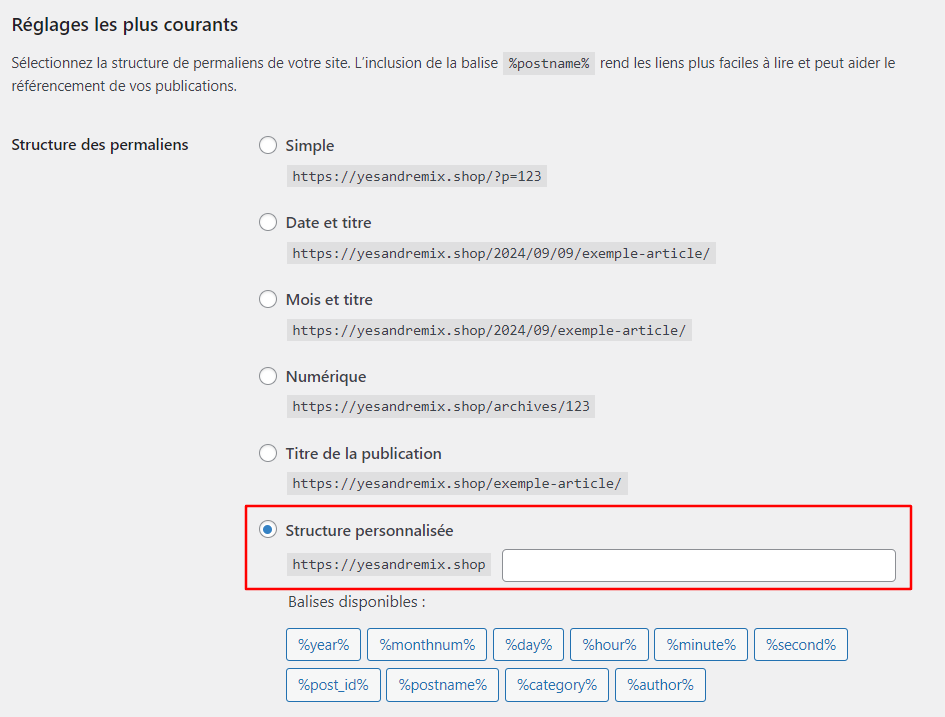This screenshot has width=945, height=717.
Task: Add the %postname% tag
Action: 442,684
